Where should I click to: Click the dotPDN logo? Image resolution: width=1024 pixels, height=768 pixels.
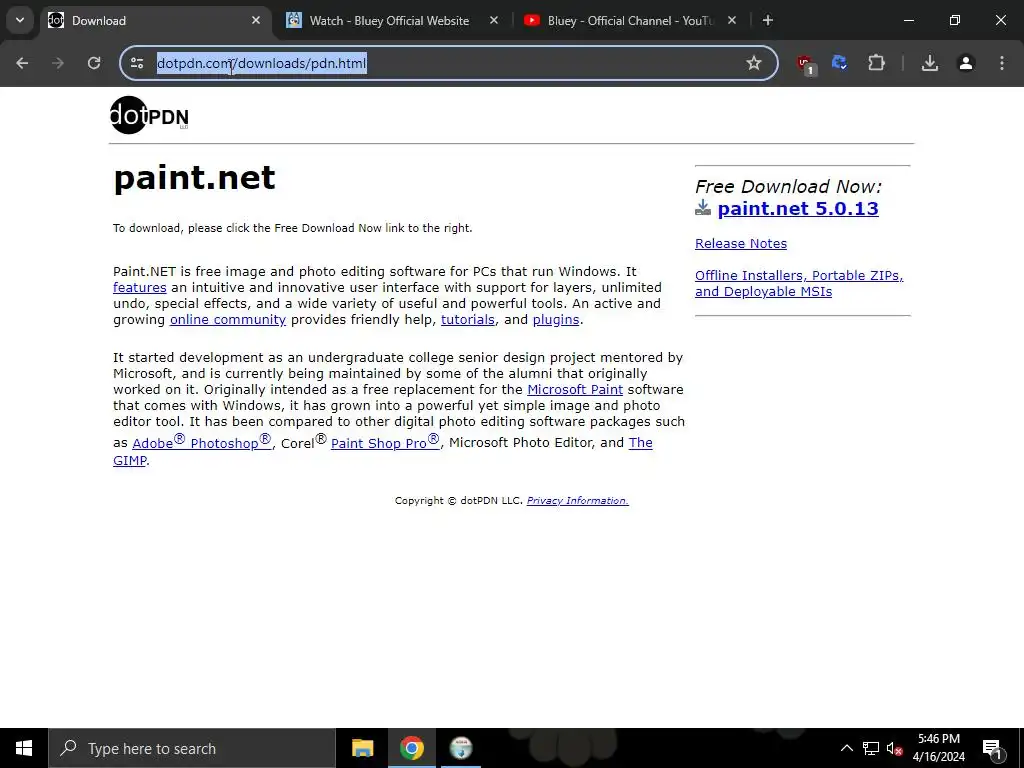(149, 116)
